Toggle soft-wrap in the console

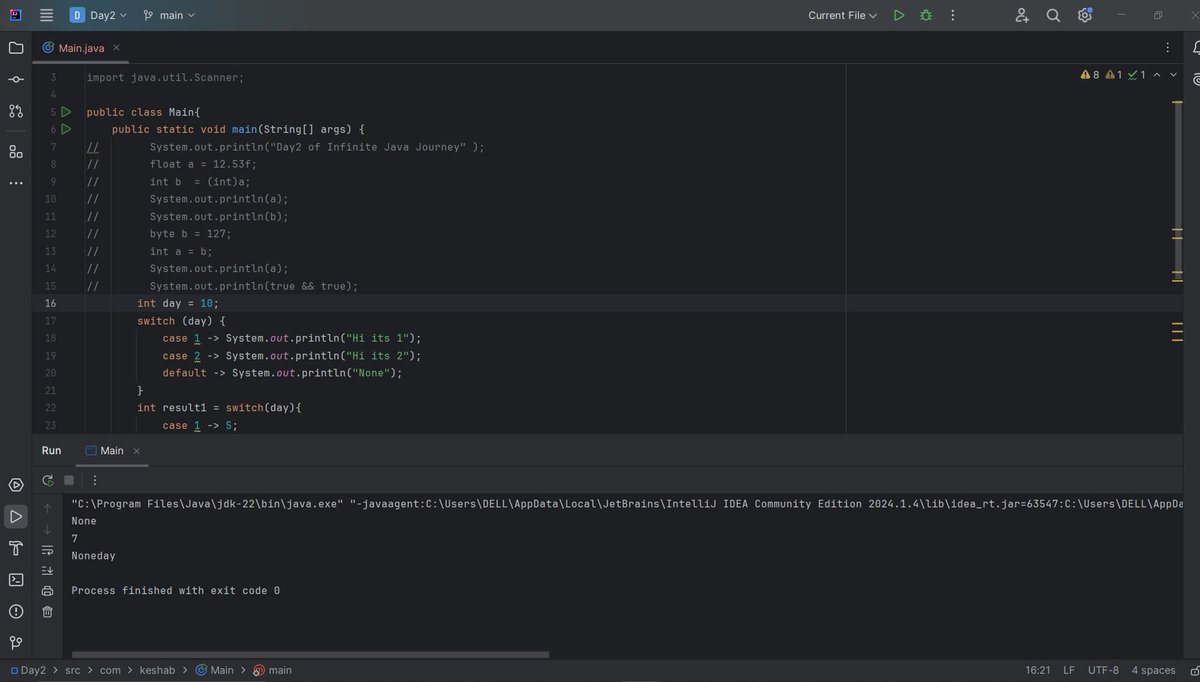pyautogui.click(x=47, y=550)
